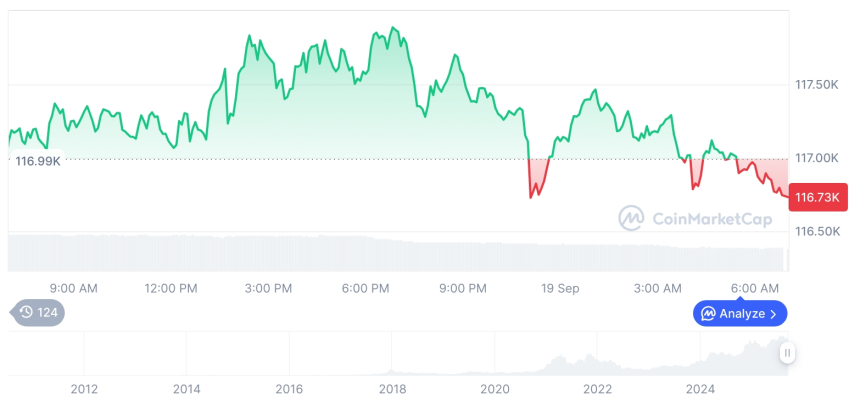Select the 9:00 PM time axis label

(463, 288)
